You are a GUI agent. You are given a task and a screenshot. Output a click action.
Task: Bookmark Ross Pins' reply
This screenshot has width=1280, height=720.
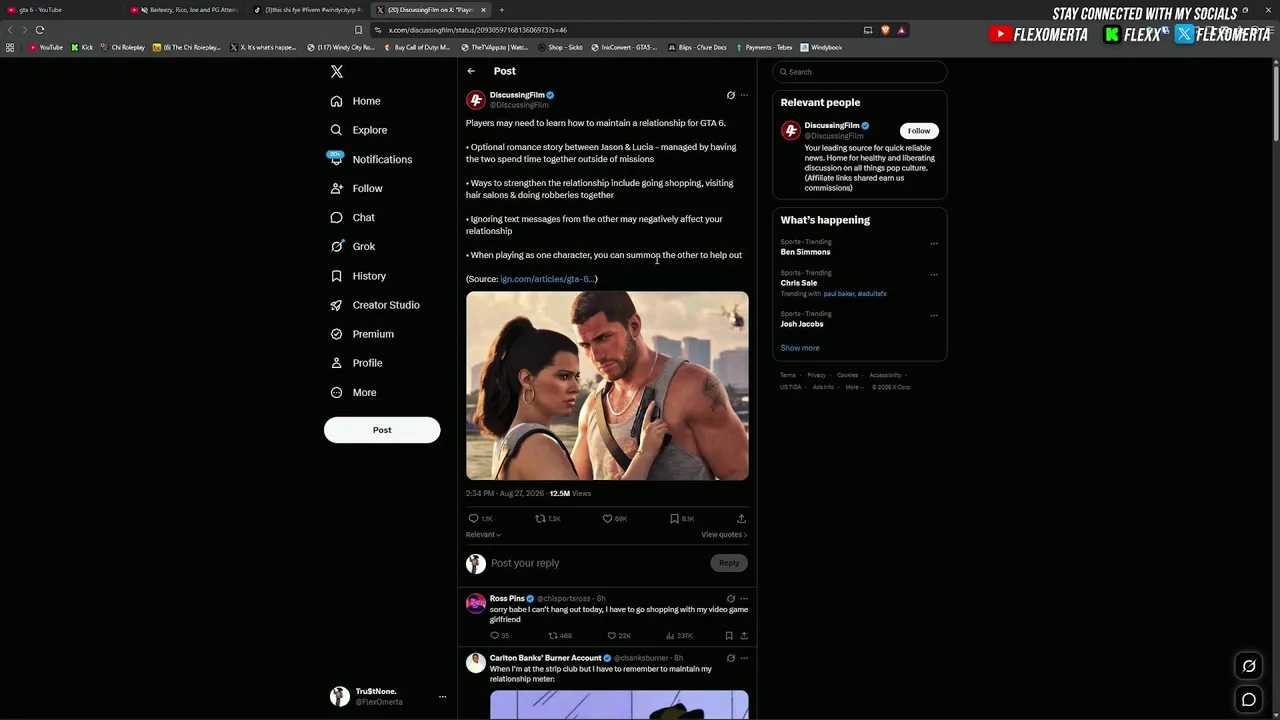tap(728, 636)
